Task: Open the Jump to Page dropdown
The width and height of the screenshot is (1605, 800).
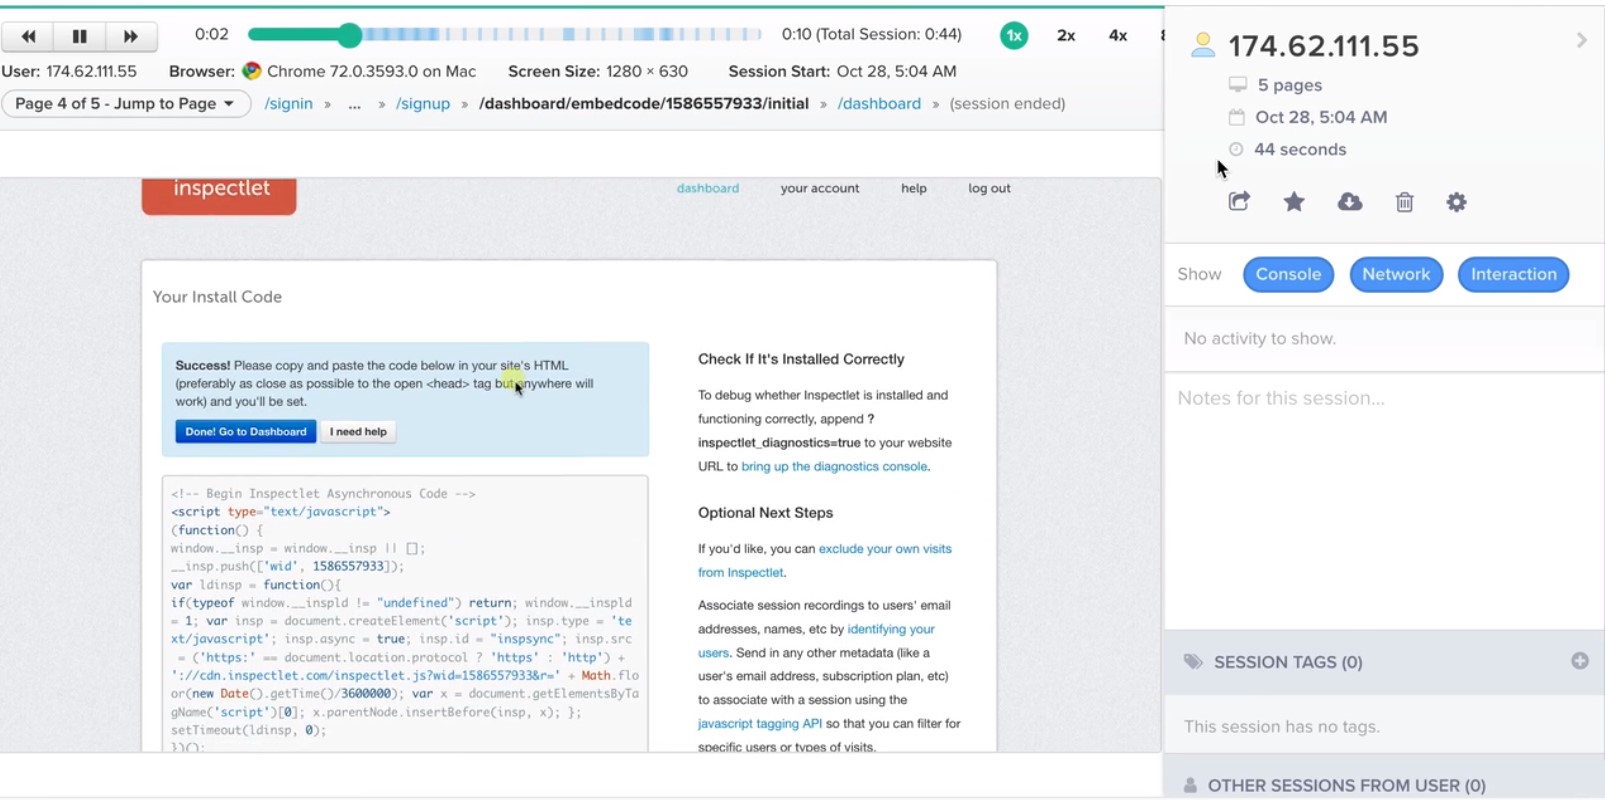Action: (x=126, y=104)
